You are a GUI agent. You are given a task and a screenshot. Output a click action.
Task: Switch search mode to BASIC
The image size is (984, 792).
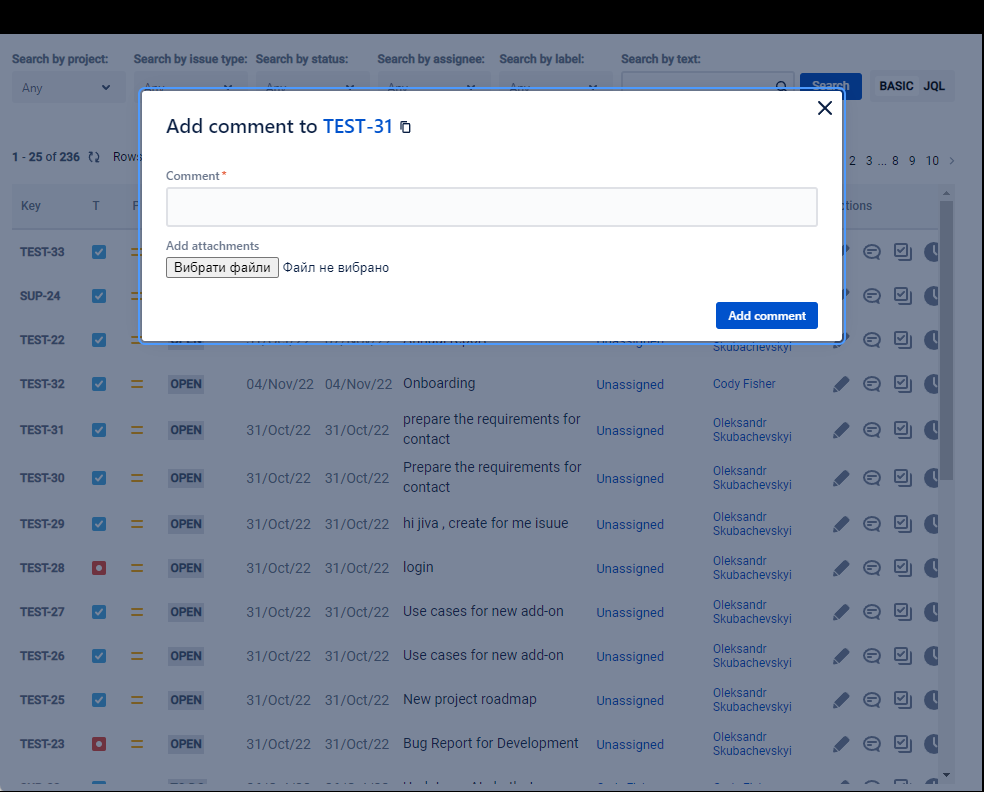[896, 86]
